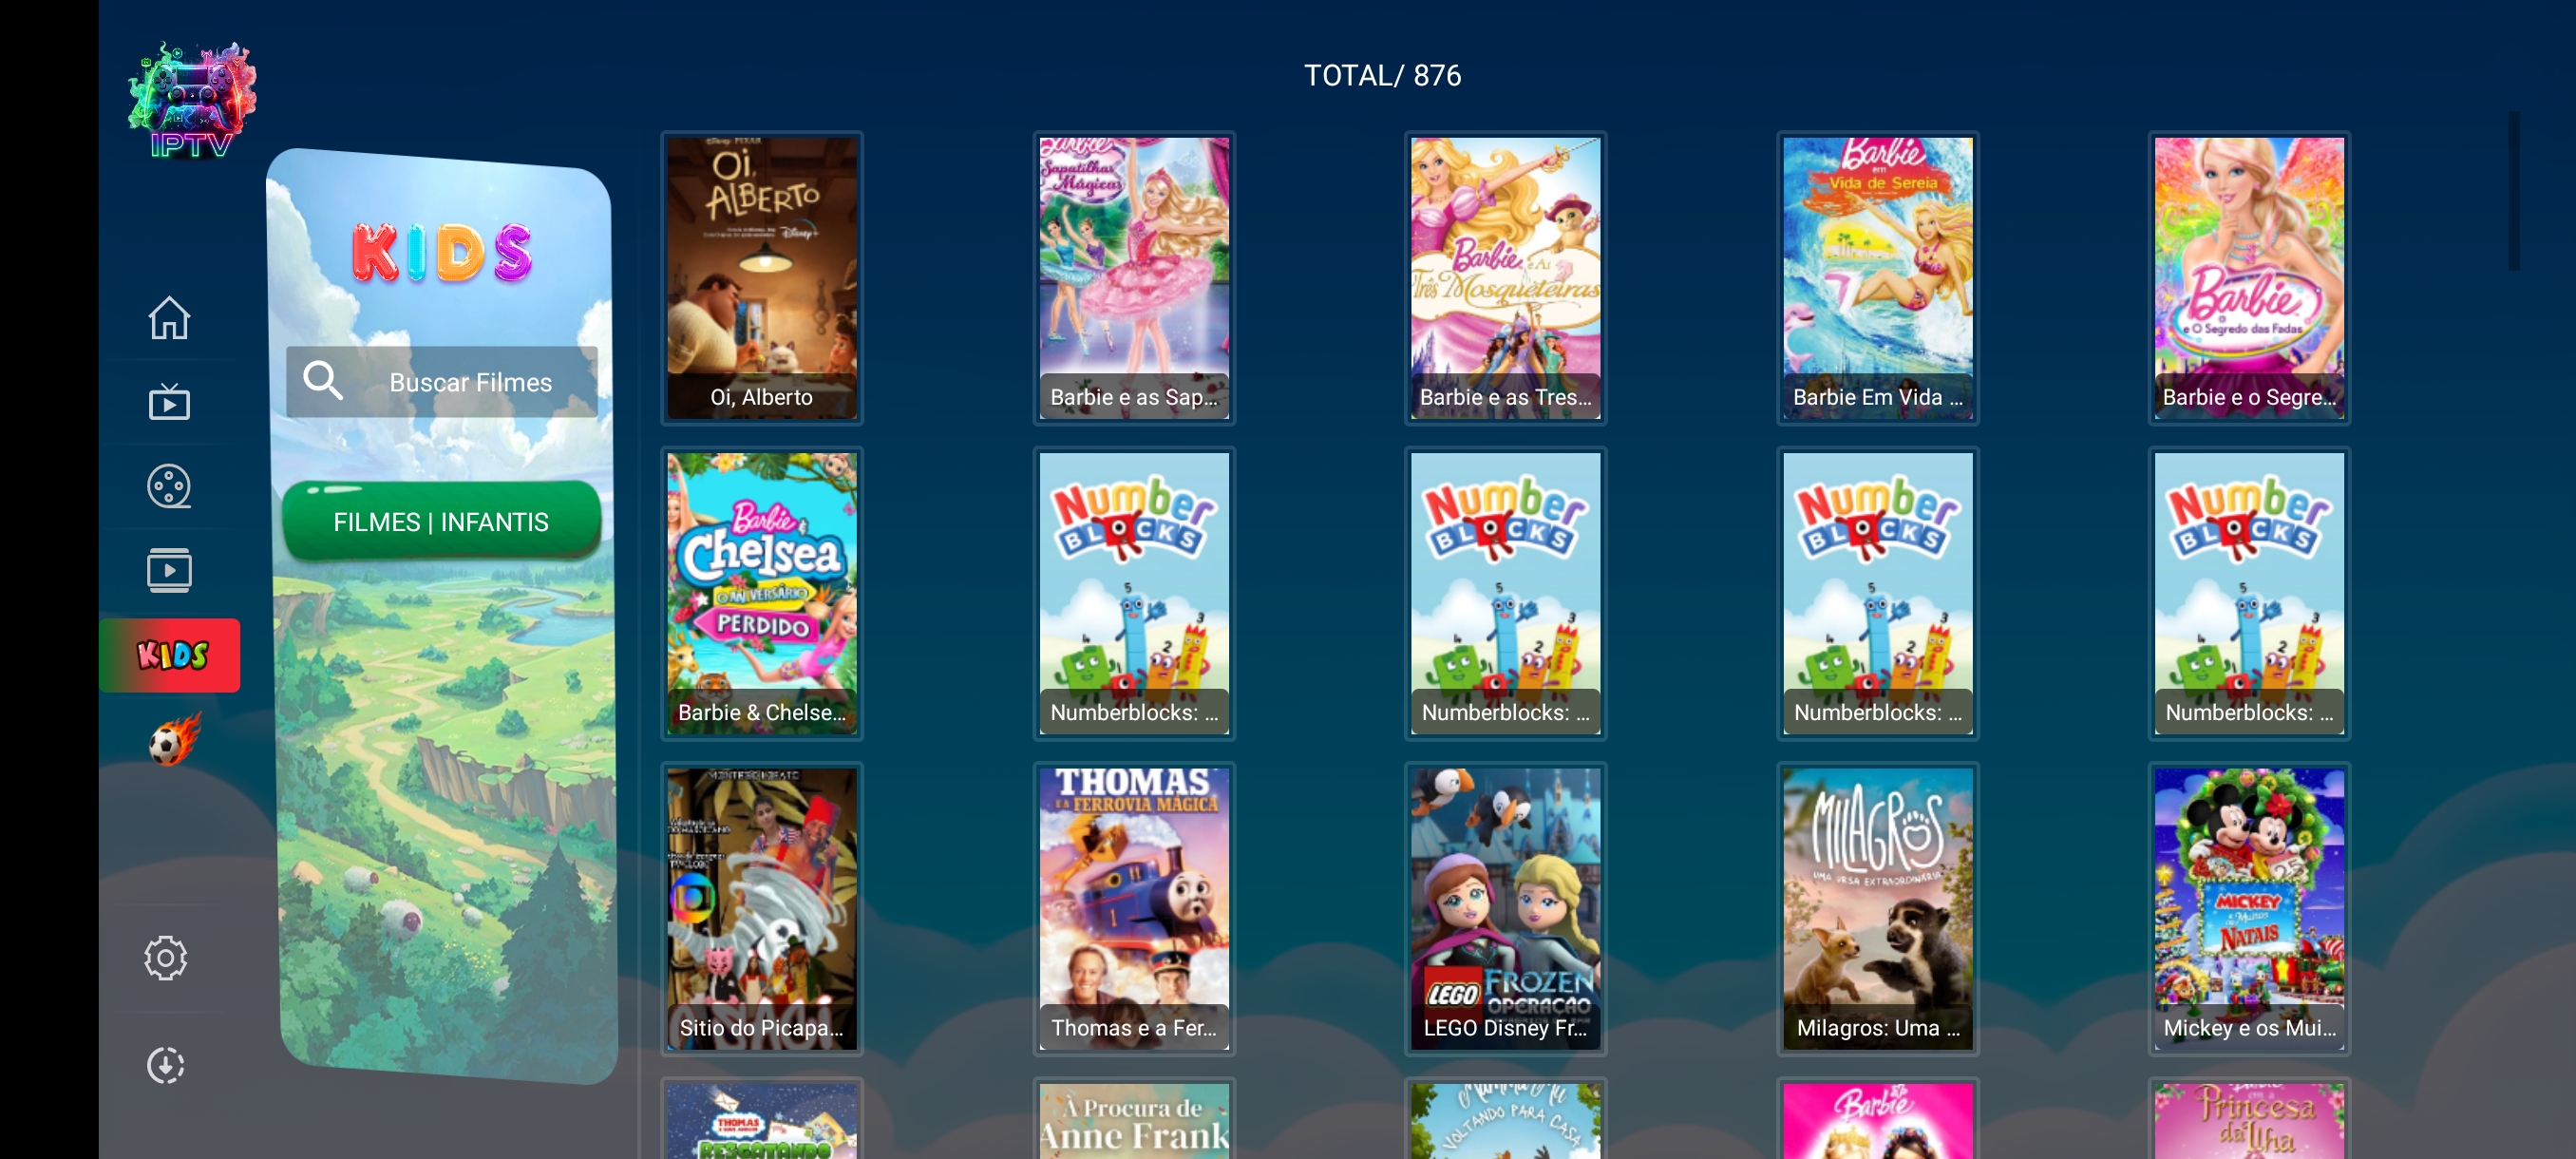This screenshot has width=2576, height=1159.
Task: Open the Voltando Para Casa poster
Action: [1505, 1119]
